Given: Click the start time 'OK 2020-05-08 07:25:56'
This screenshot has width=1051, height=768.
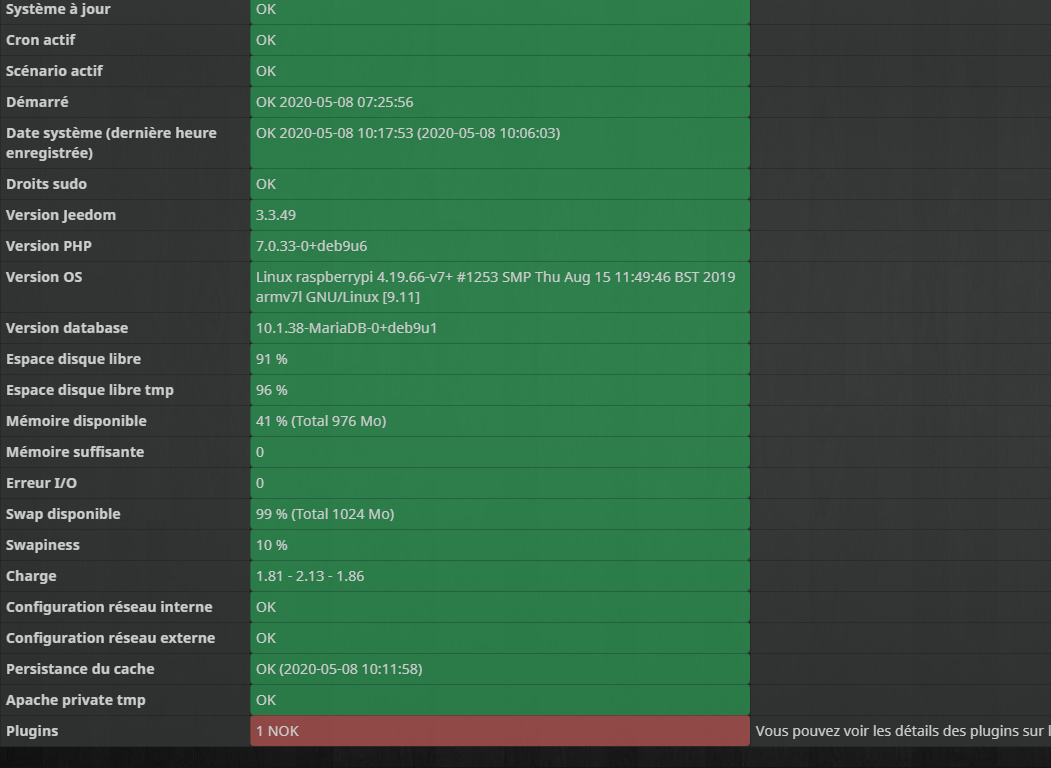Looking at the screenshot, I should (x=334, y=102).
